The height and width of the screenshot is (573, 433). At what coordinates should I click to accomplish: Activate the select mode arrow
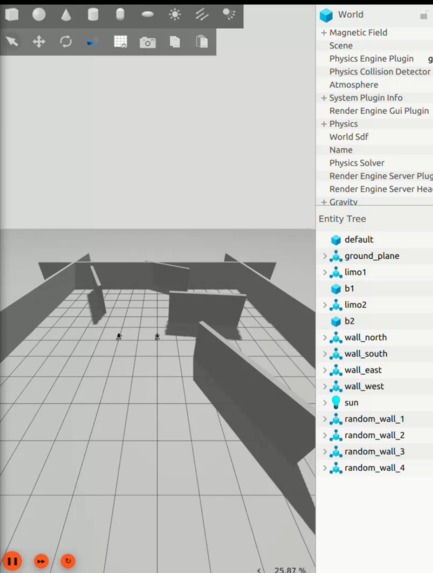[x=12, y=41]
